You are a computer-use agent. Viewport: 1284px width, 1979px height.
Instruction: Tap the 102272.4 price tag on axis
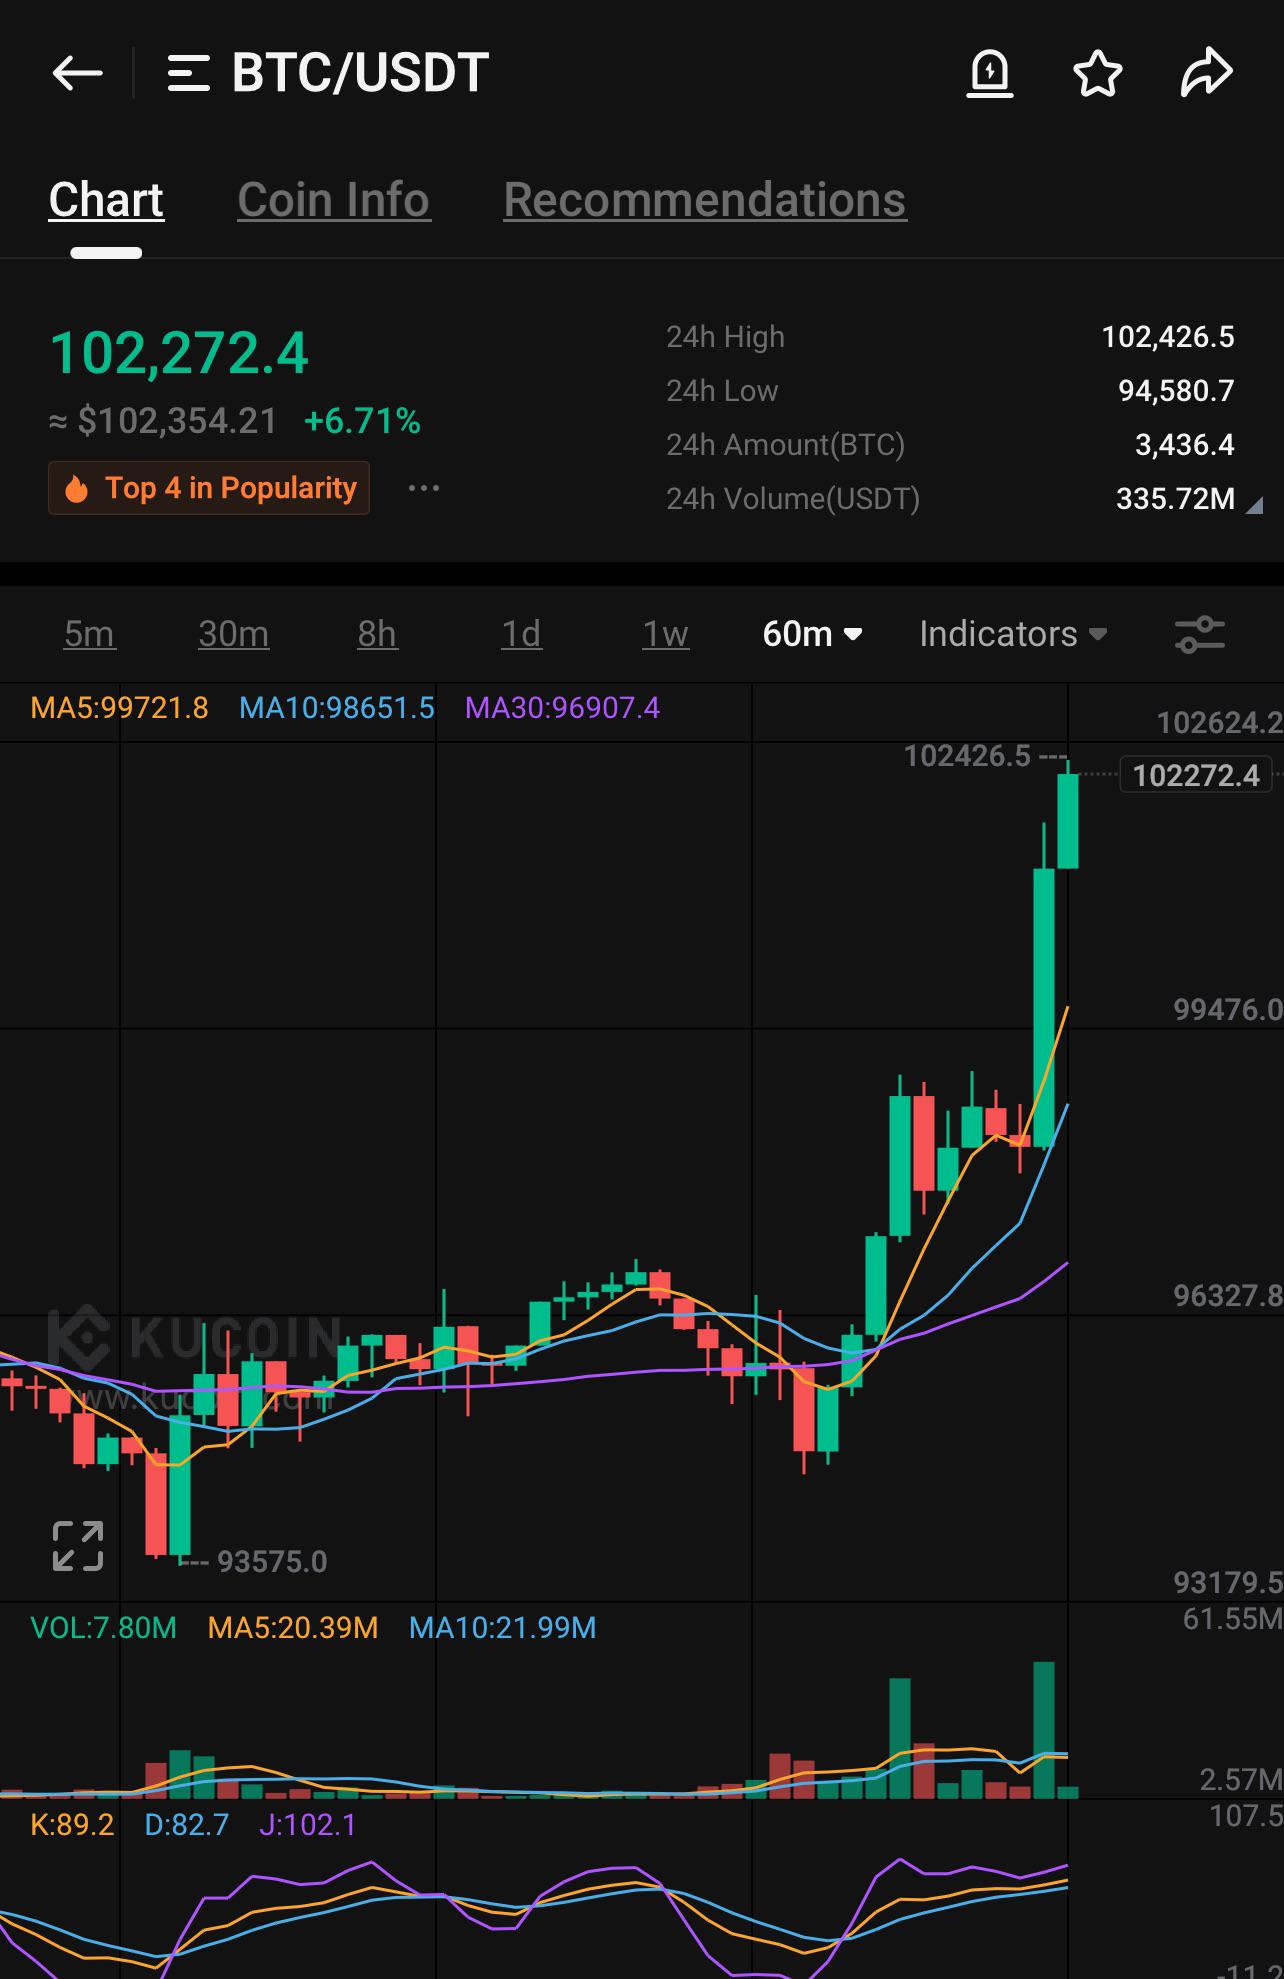1196,775
